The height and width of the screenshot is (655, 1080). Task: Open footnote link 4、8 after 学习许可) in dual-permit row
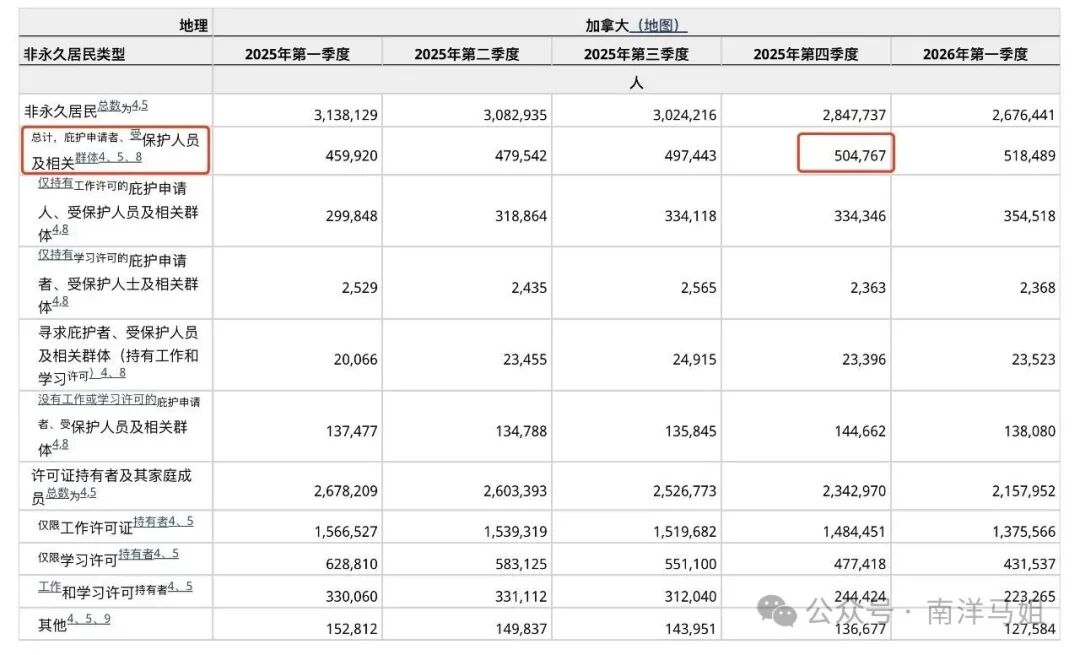(109, 373)
